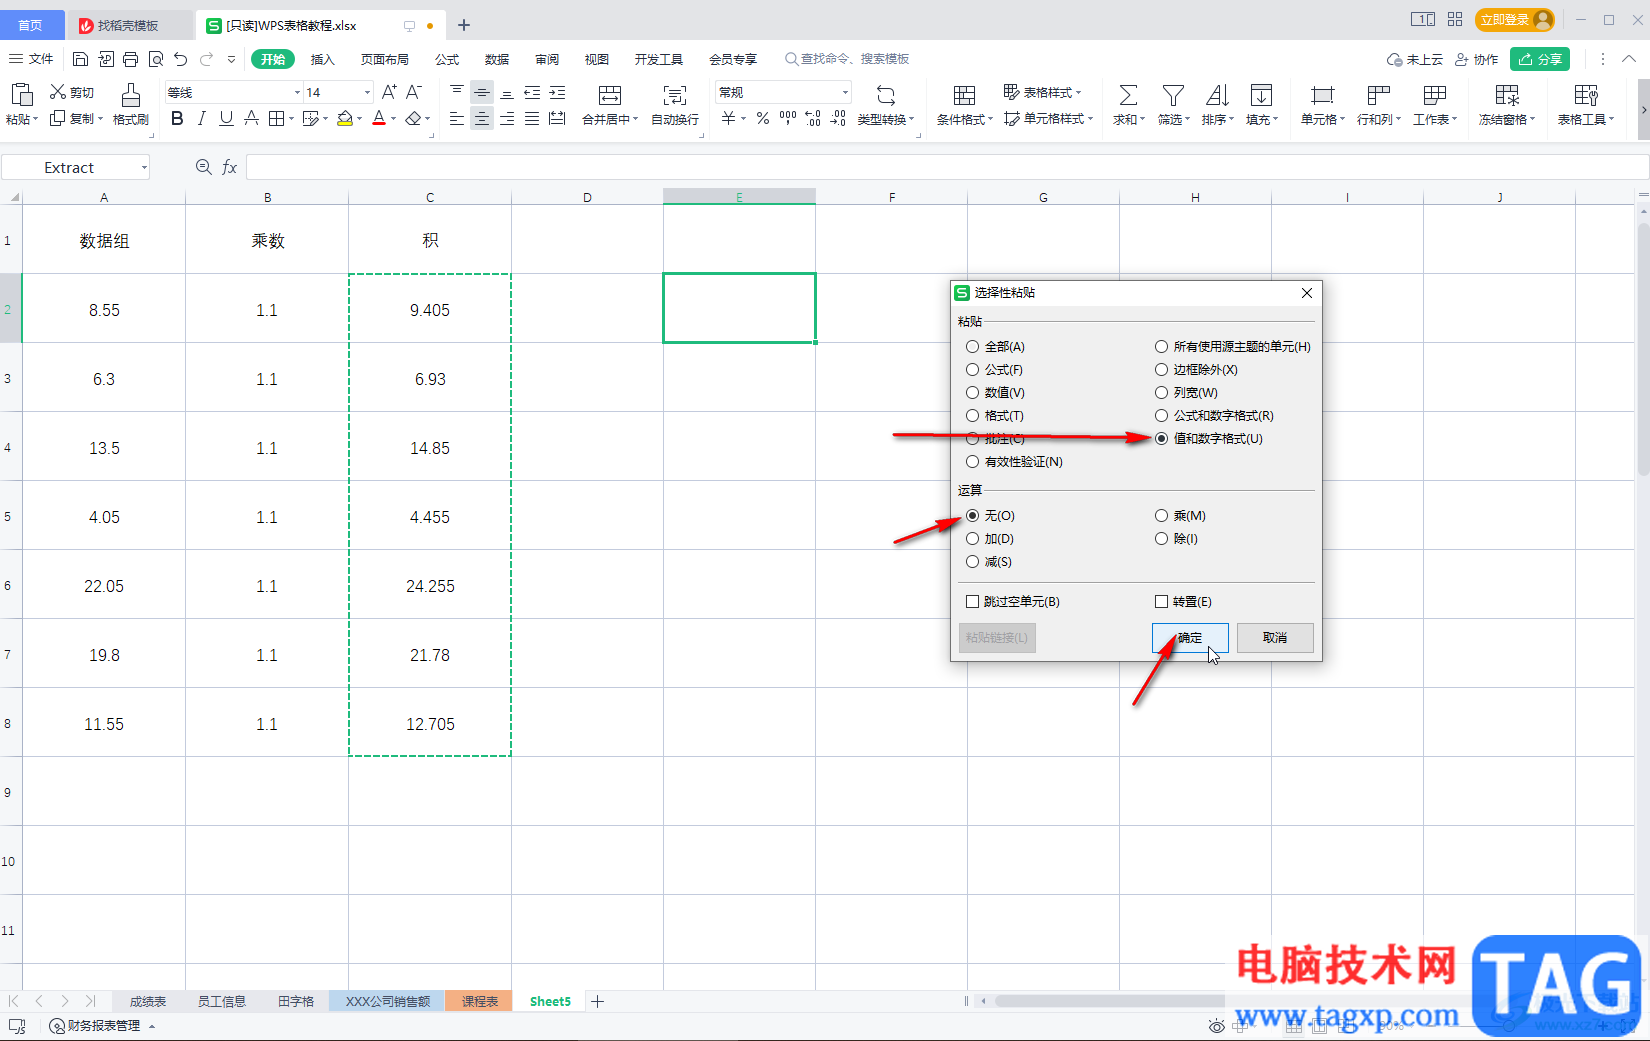The width and height of the screenshot is (1650, 1041).
Task: Expand the Name Box dropdown
Action: point(144,168)
